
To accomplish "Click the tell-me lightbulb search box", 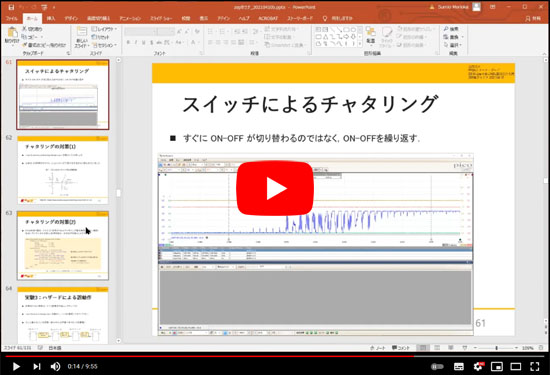I will pyautogui.click(x=338, y=18).
